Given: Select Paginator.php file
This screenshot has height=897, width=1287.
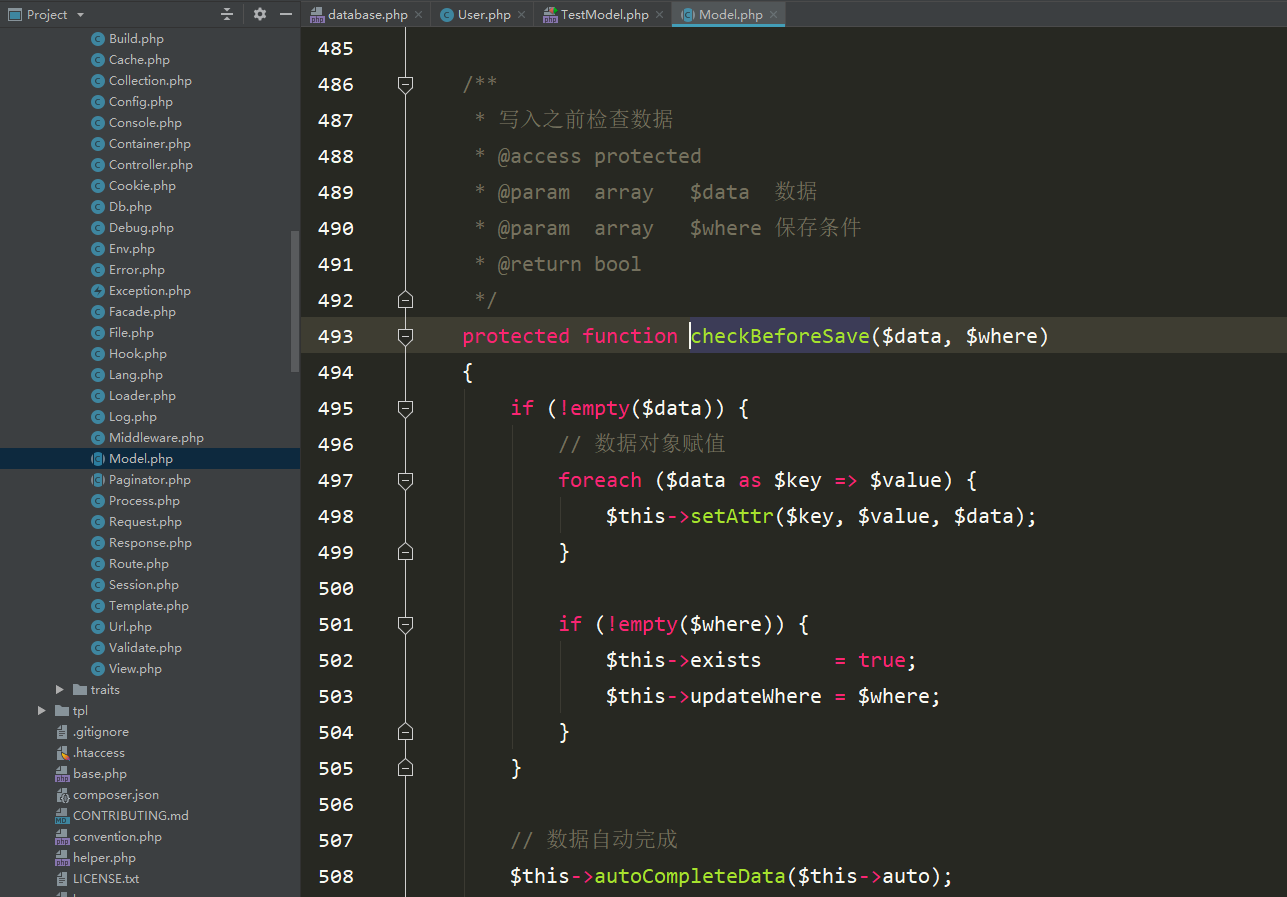Looking at the screenshot, I should [150, 480].
